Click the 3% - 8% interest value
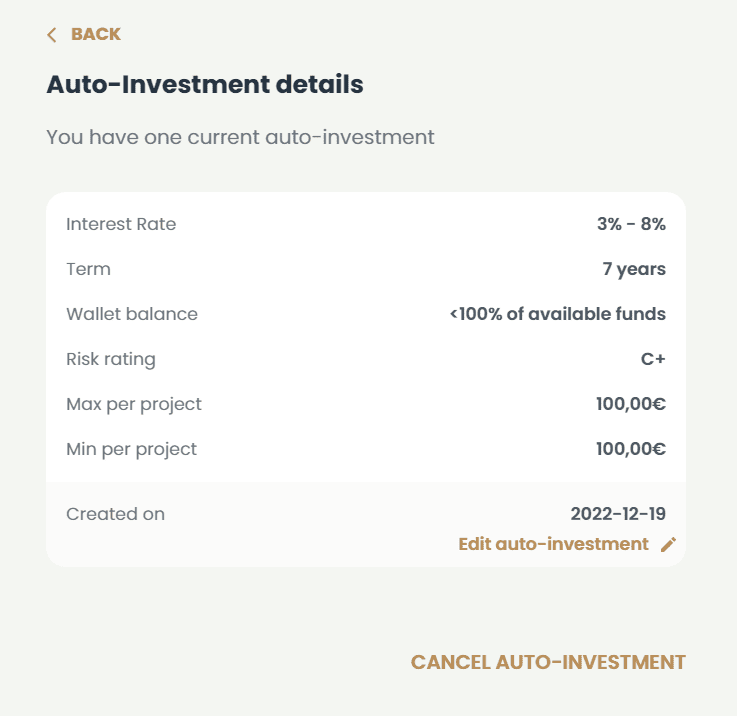 tap(631, 224)
